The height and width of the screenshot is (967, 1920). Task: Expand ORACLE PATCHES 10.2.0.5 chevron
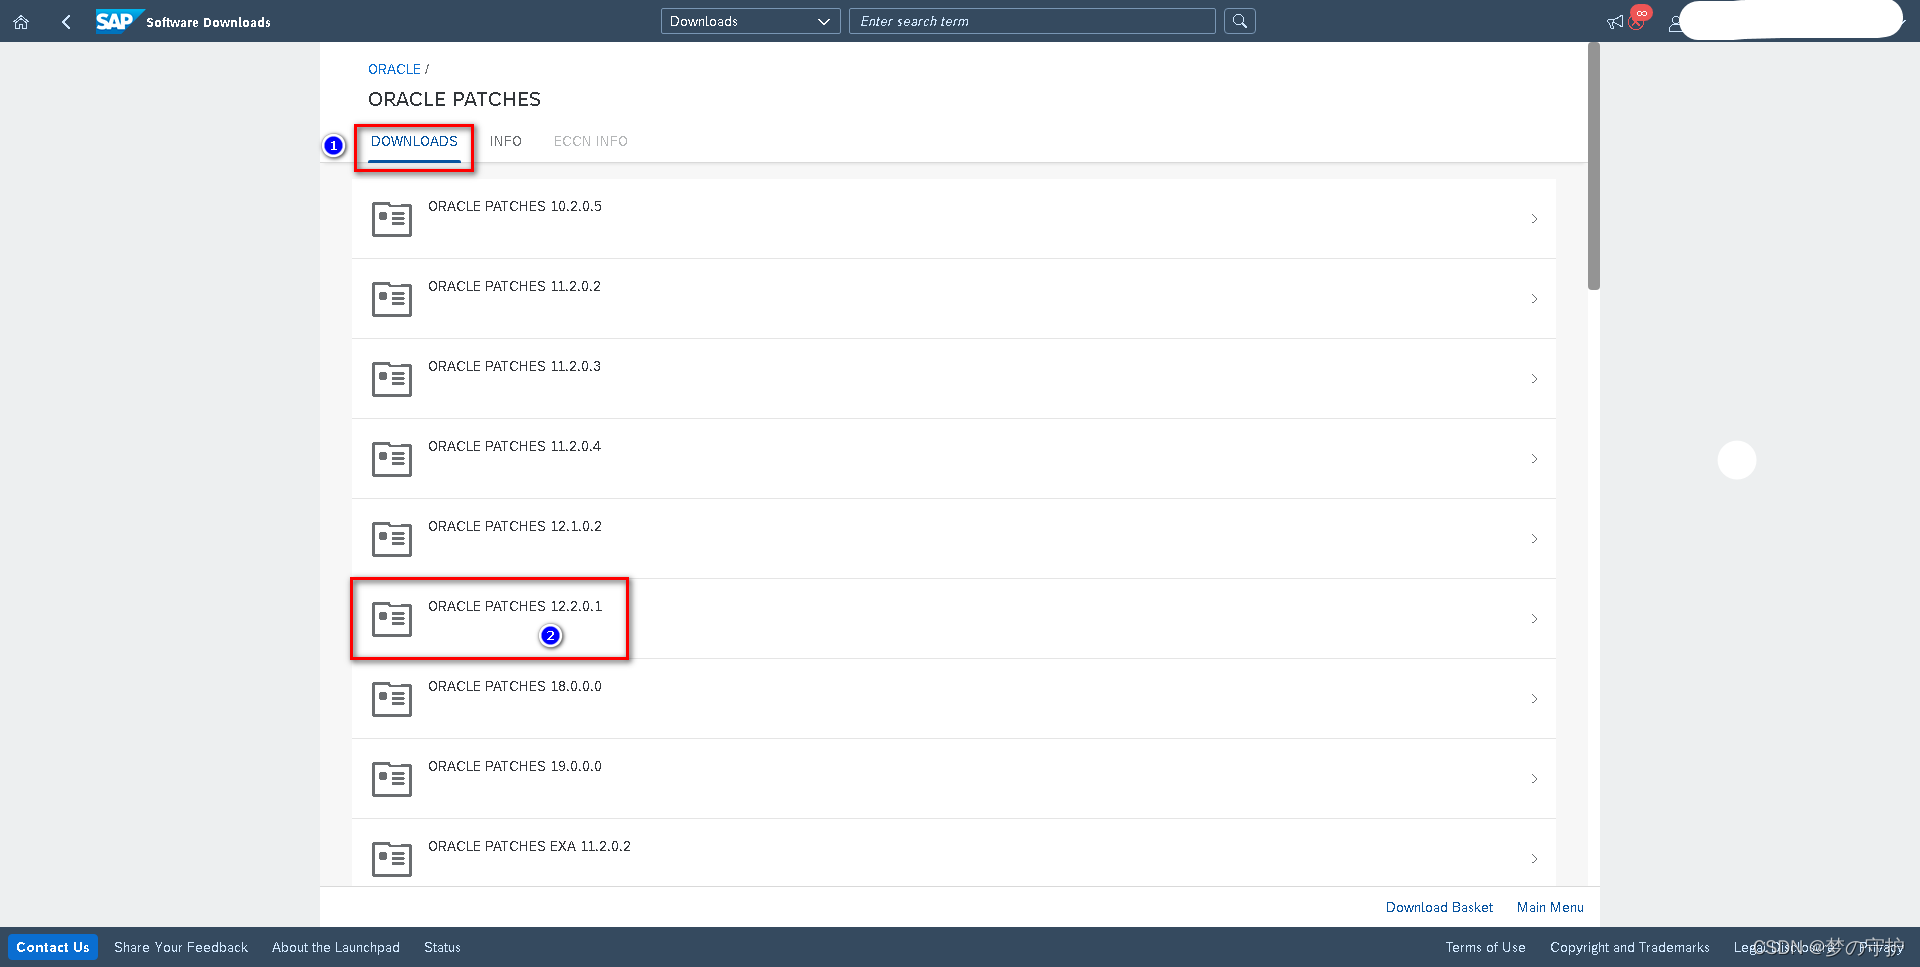click(x=1534, y=219)
